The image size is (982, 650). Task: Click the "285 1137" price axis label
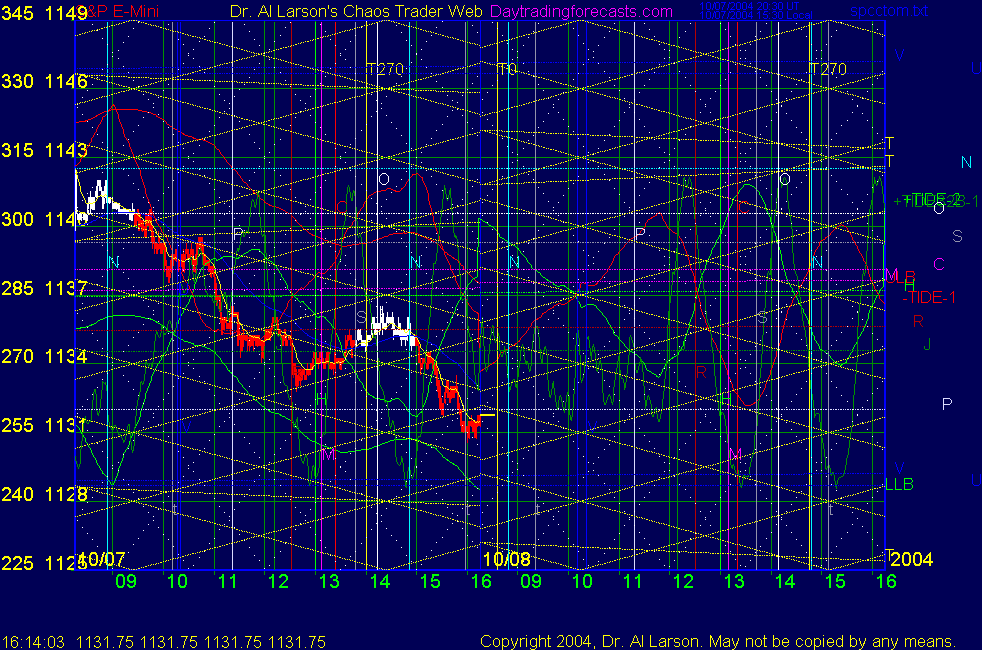click(x=44, y=288)
